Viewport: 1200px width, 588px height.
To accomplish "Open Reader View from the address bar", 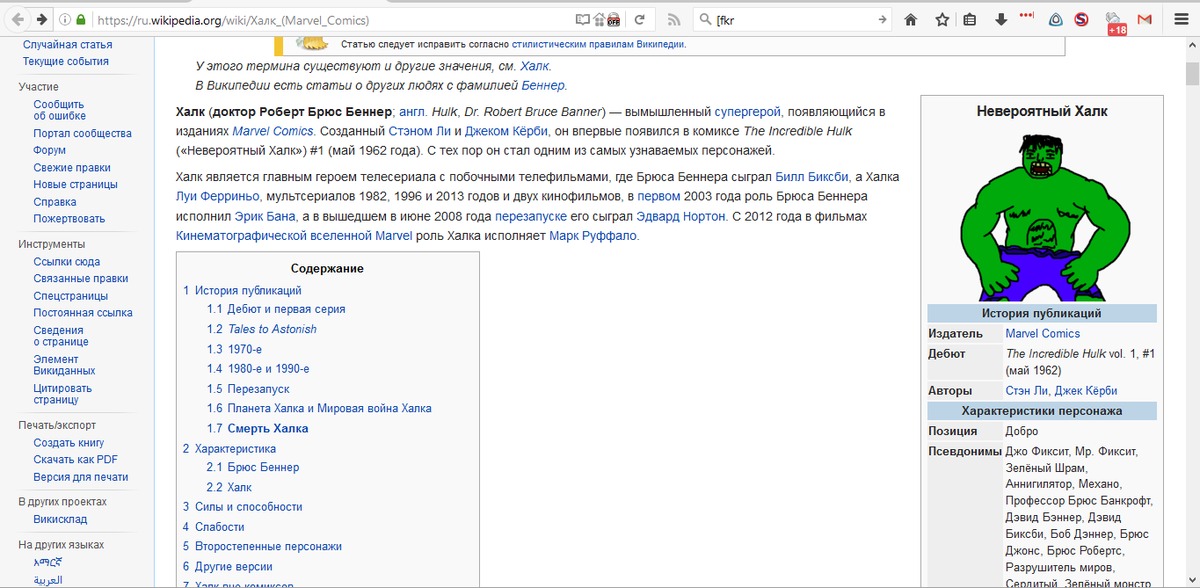I will [x=583, y=19].
